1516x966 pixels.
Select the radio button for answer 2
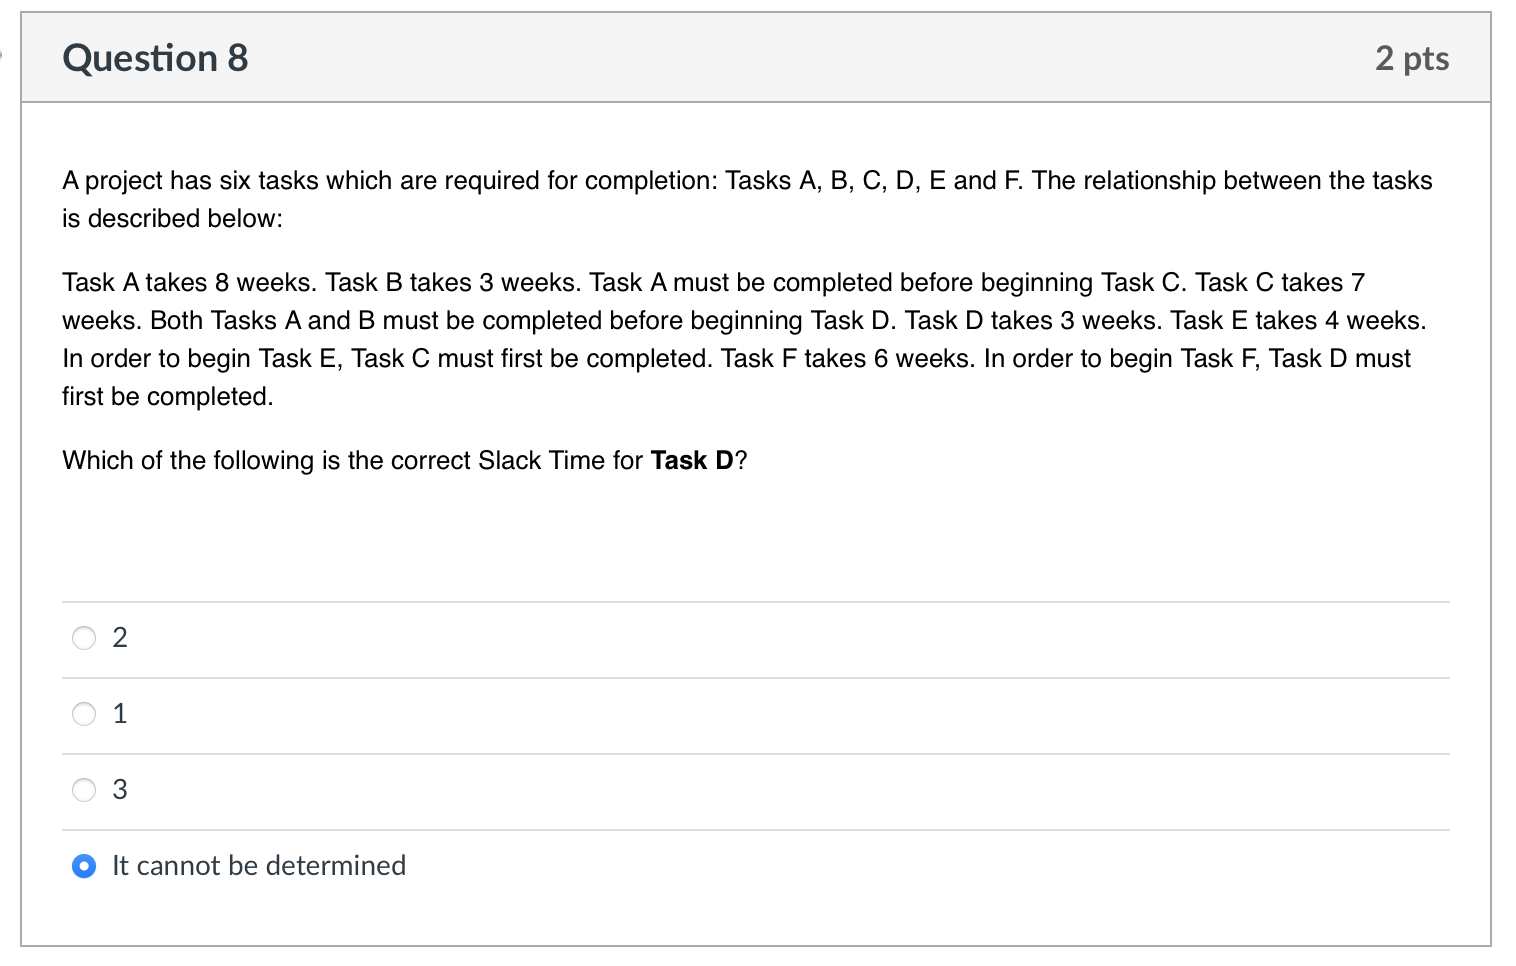[x=84, y=637]
